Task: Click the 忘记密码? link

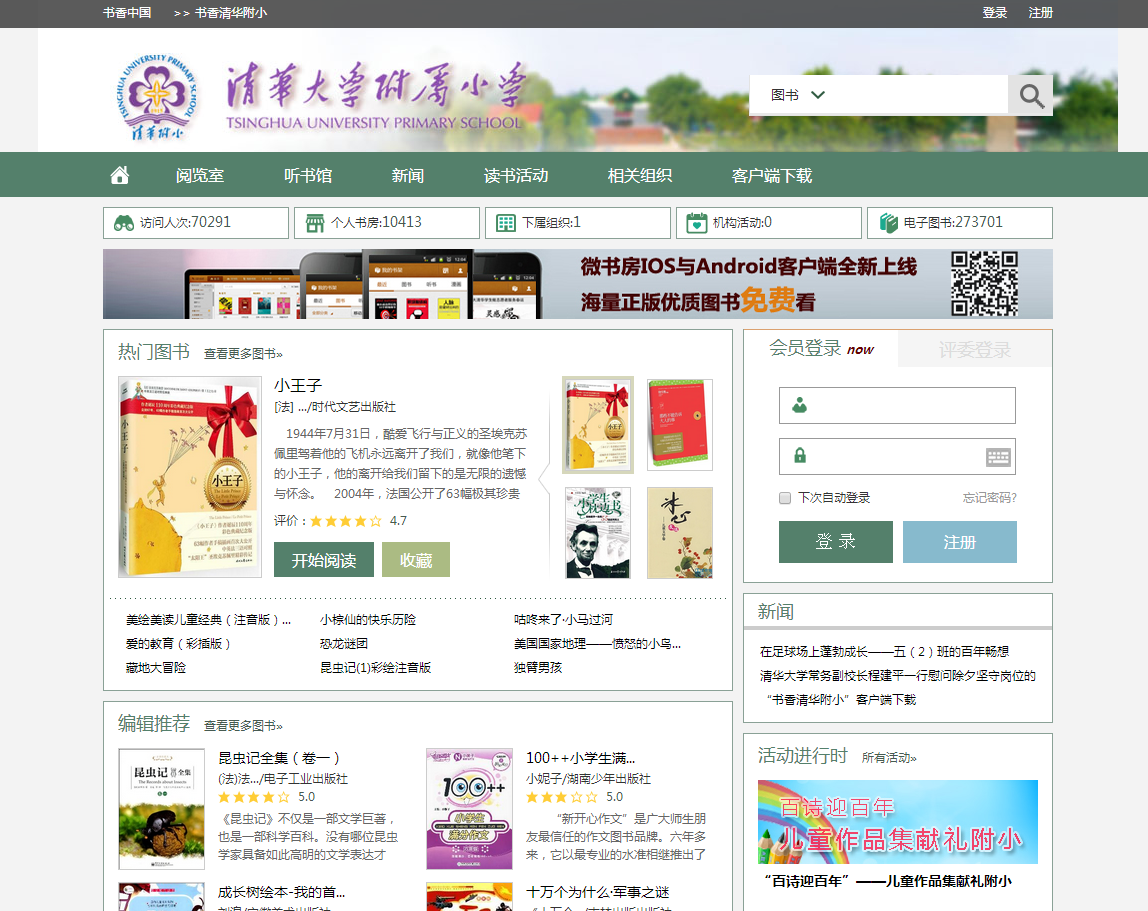Action: (x=989, y=498)
